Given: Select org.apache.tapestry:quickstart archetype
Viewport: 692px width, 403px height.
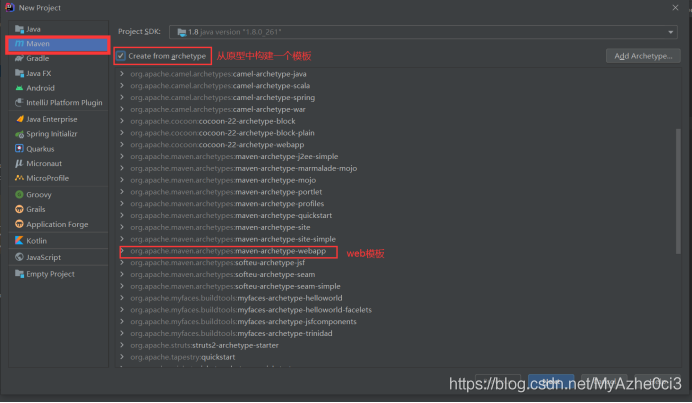Looking at the screenshot, I should (x=183, y=357).
